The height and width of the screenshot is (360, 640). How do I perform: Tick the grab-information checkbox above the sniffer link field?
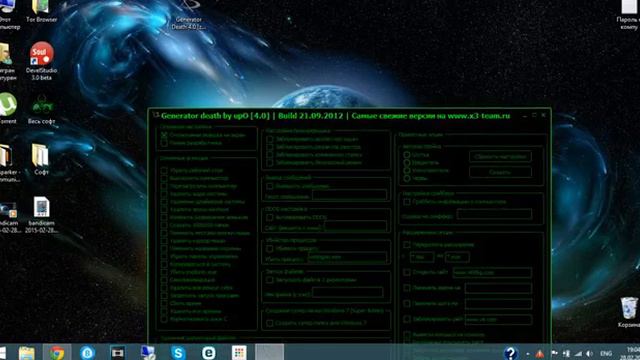(407, 202)
